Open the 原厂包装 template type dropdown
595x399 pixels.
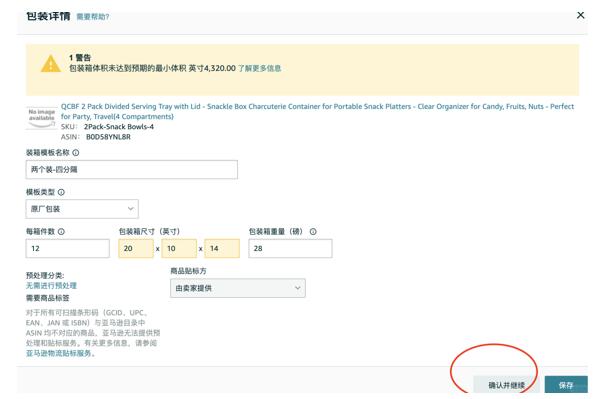pyautogui.click(x=82, y=209)
